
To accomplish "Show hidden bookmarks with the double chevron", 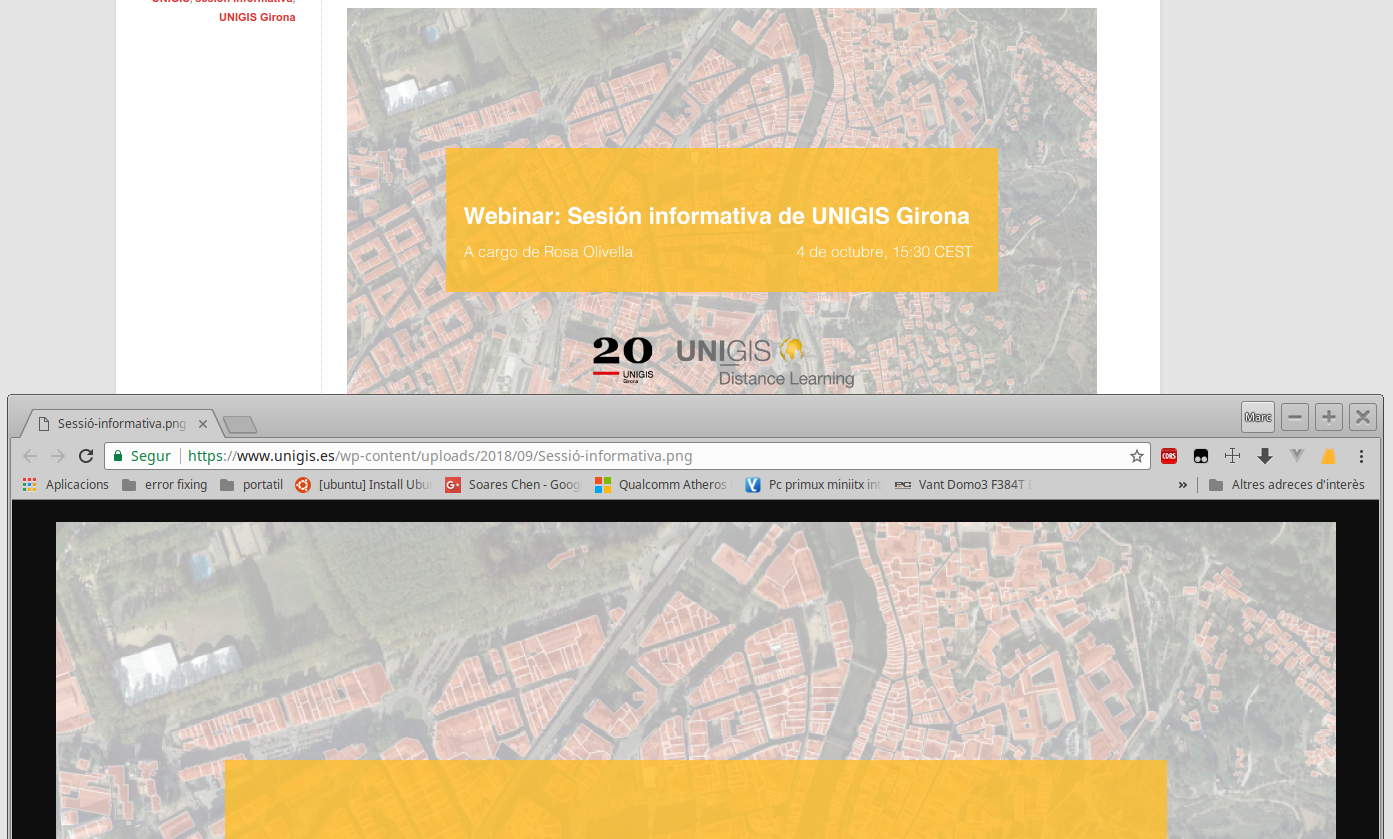I will point(1183,485).
